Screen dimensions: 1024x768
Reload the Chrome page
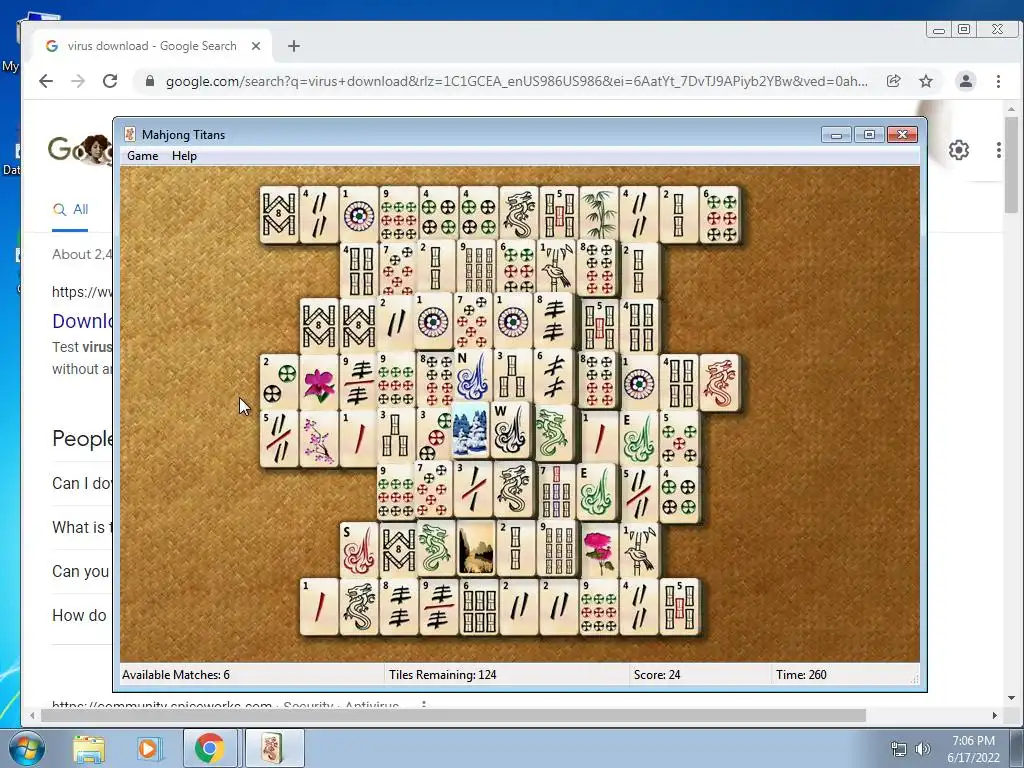click(x=110, y=81)
